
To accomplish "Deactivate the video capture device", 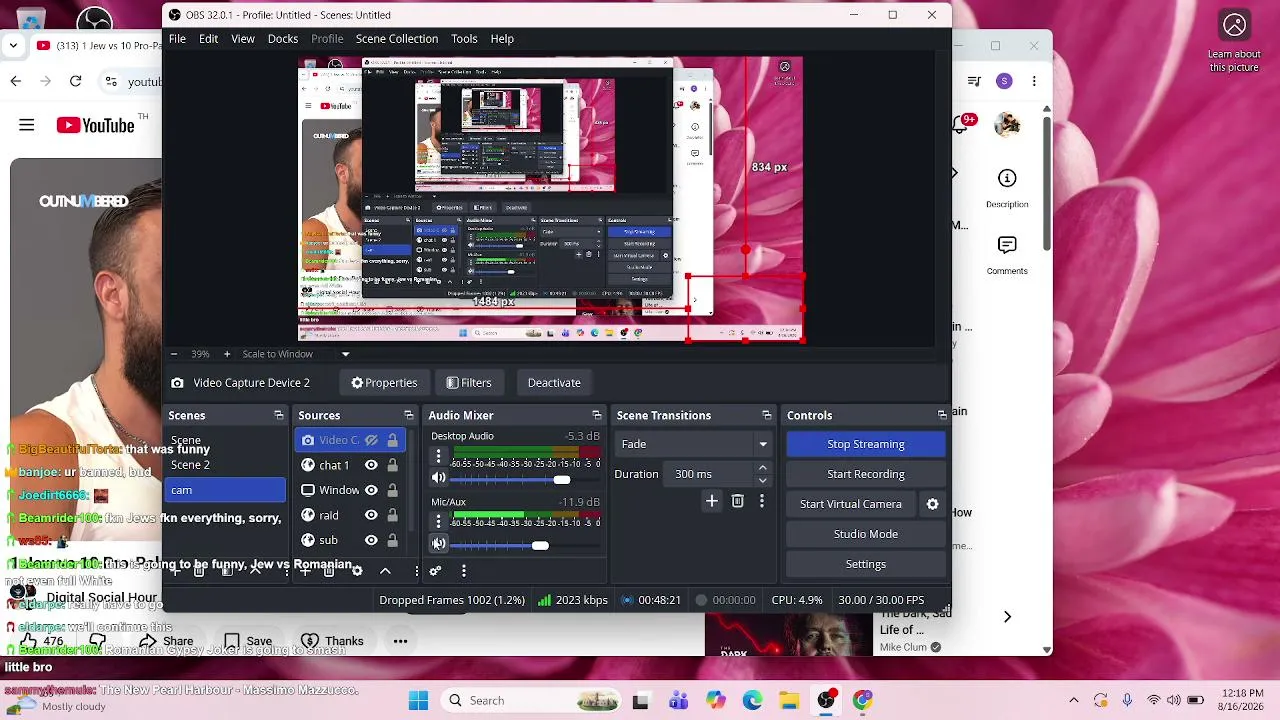I will click(x=554, y=383).
